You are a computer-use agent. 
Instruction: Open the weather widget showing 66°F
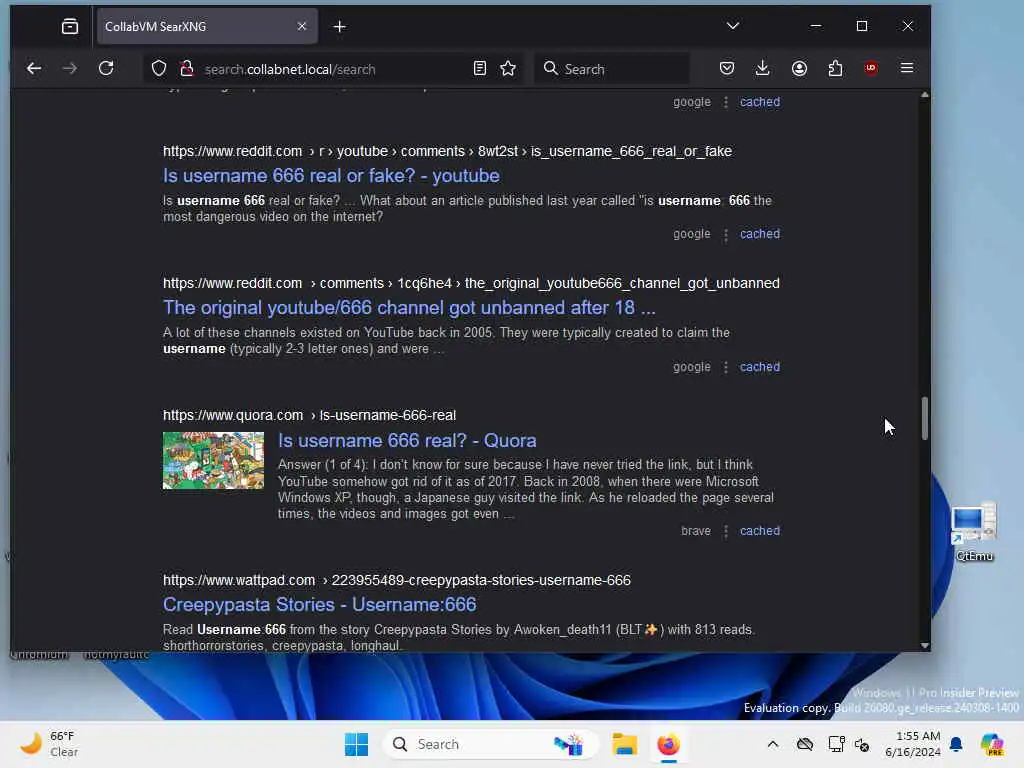point(49,744)
